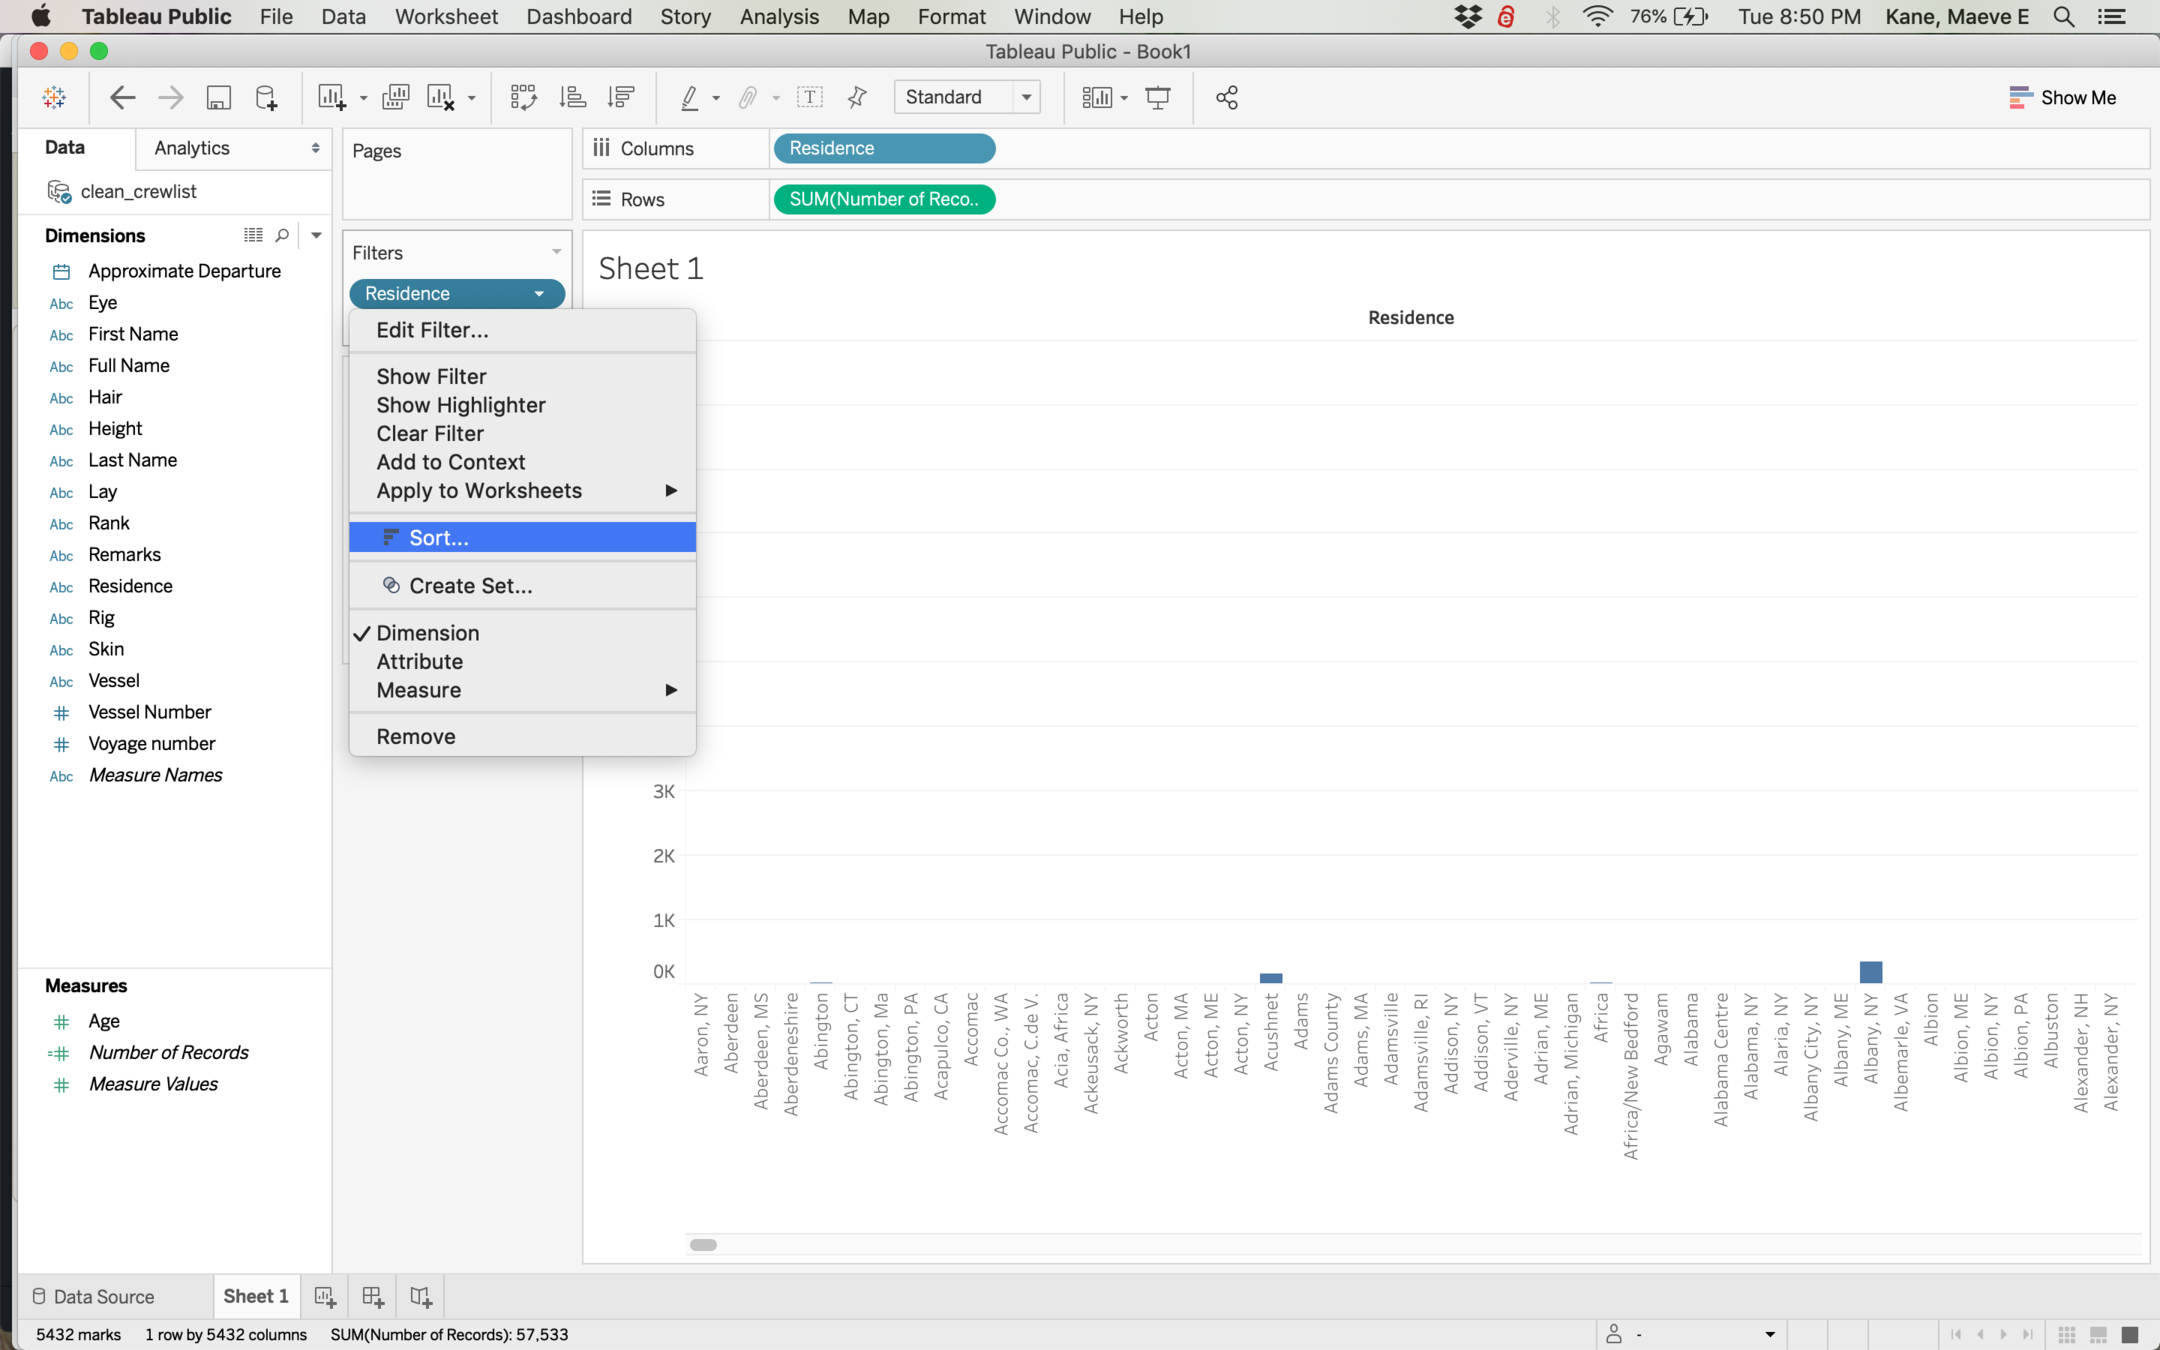The image size is (2160, 1350).
Task: Click the new data source icon
Action: click(266, 97)
